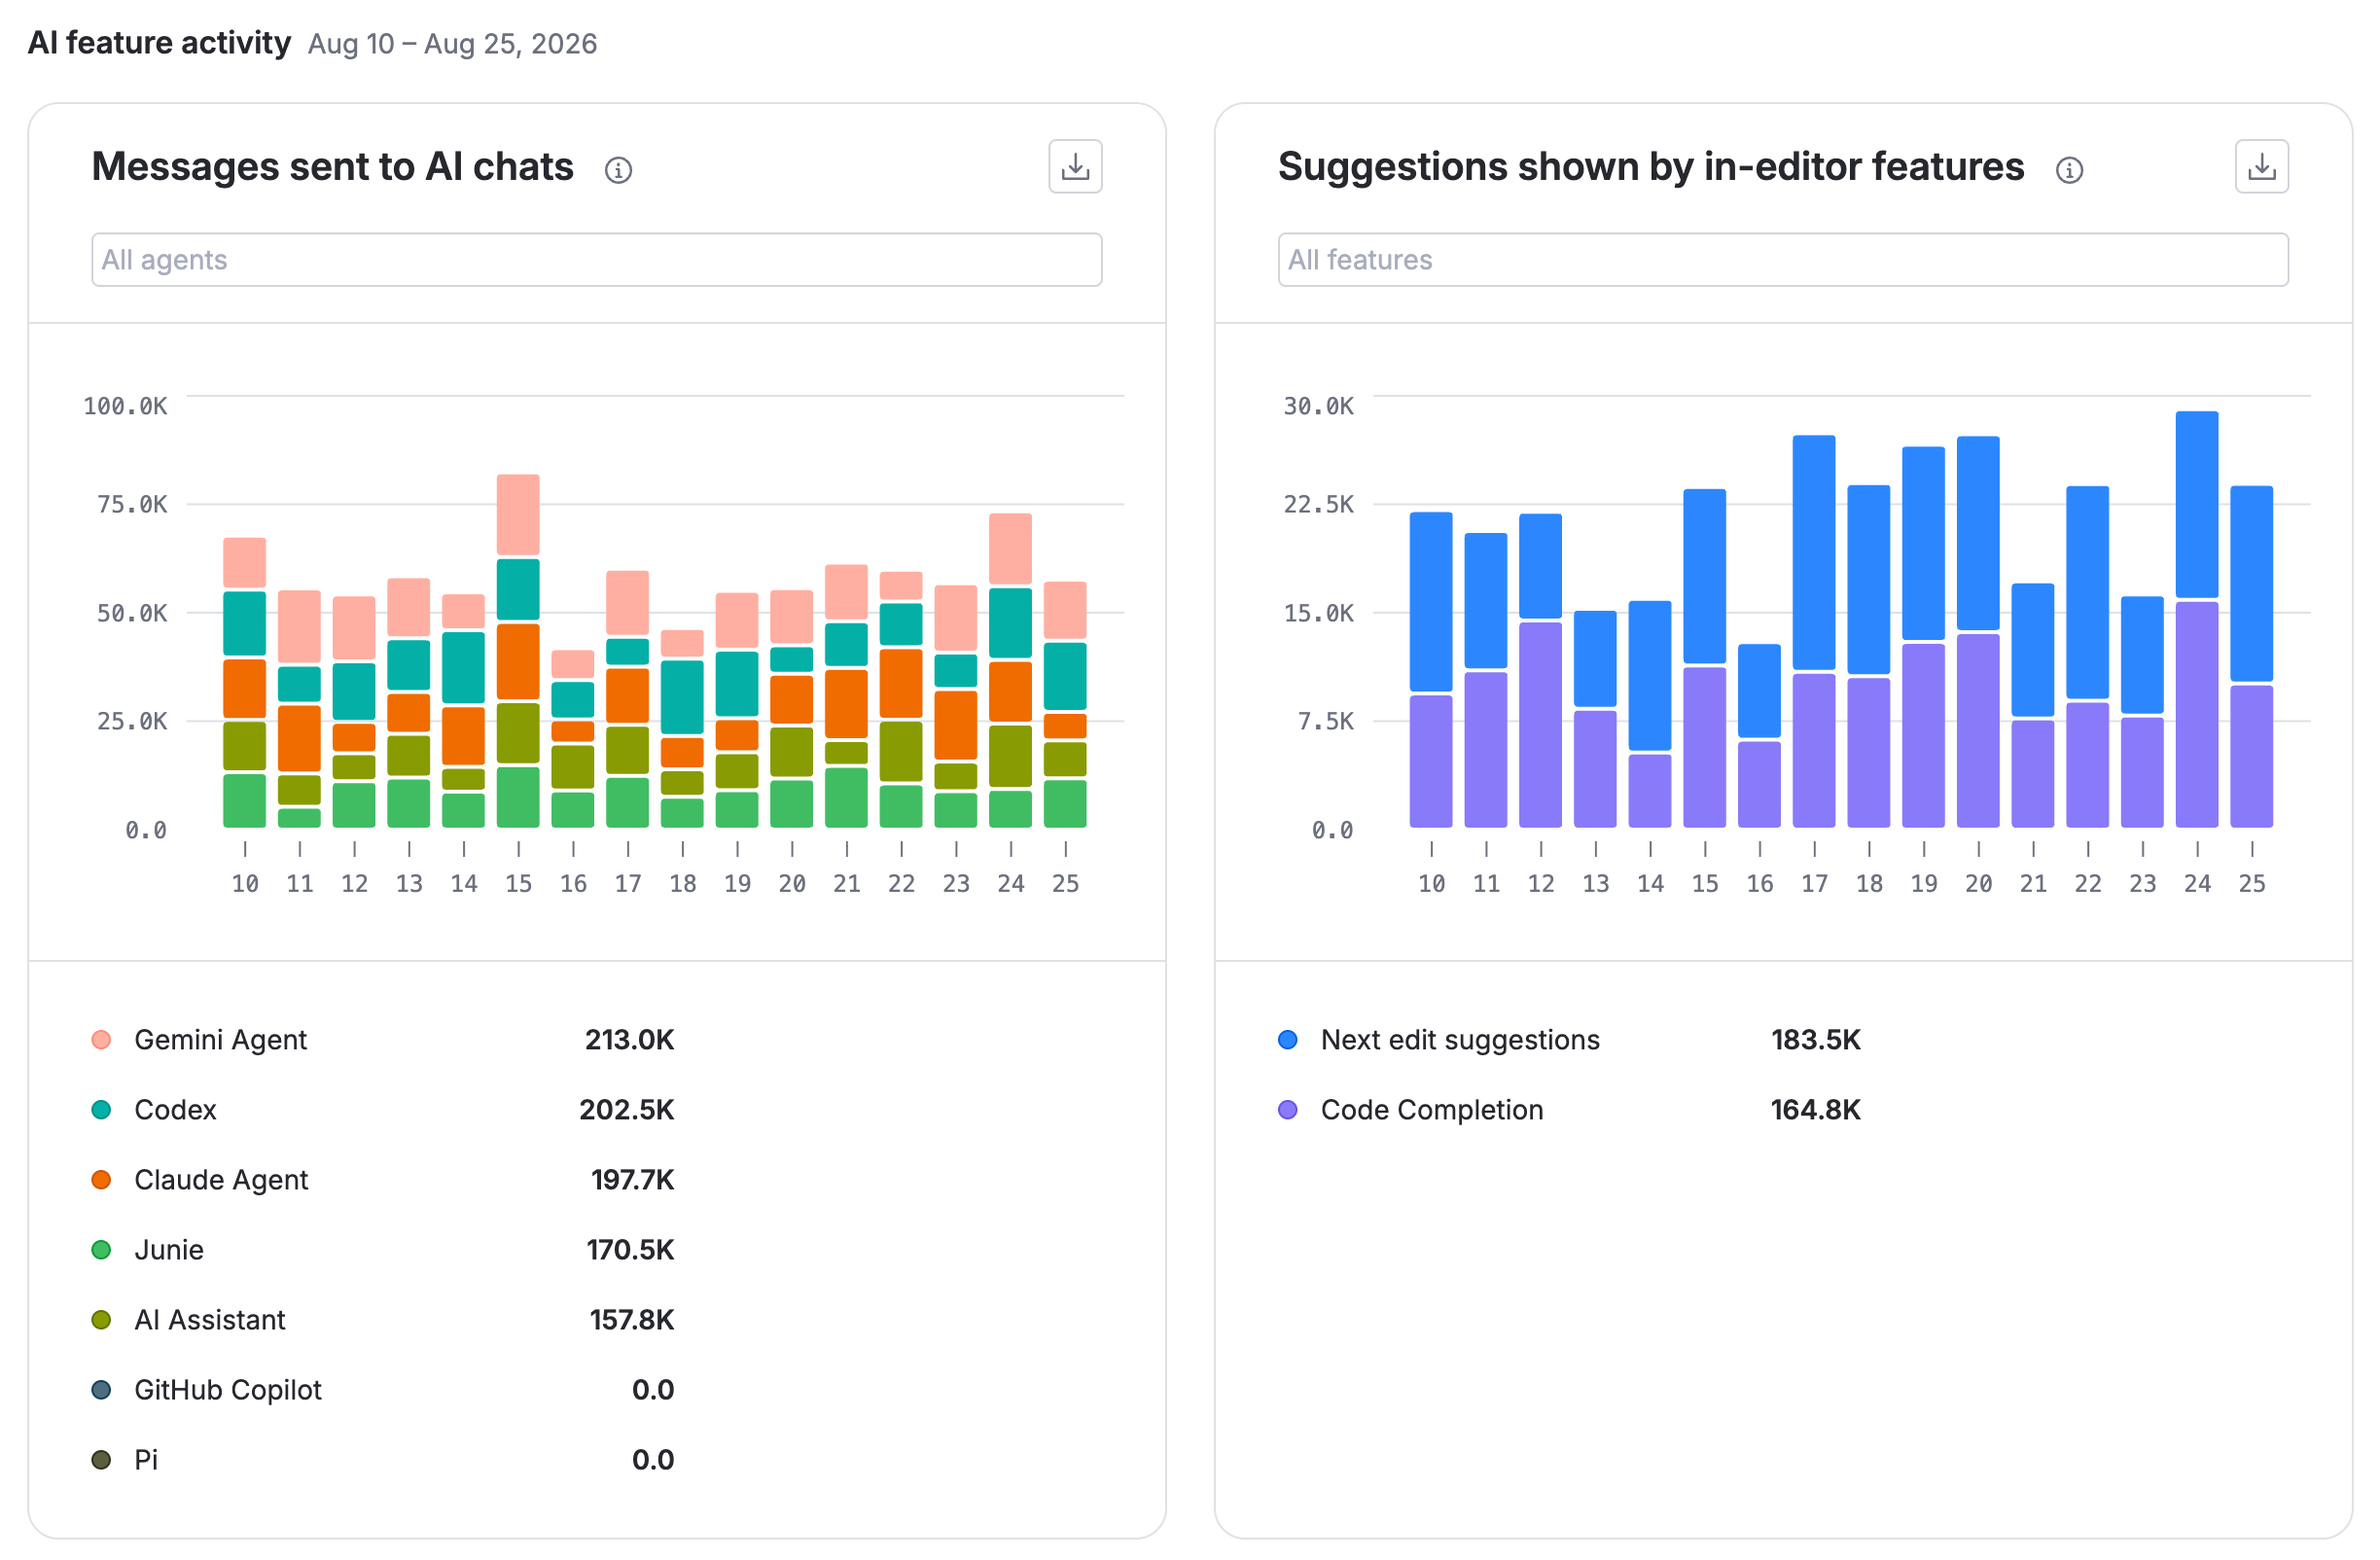Select the GitHub Copilot legend label
Viewport: 2380px width, 1560px height.
tap(228, 1390)
